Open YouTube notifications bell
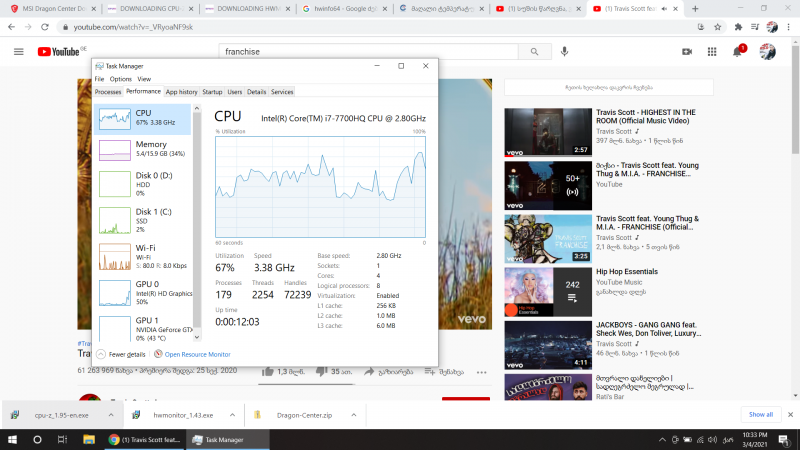Viewport: 800px width, 450px height. pyautogui.click(x=738, y=51)
